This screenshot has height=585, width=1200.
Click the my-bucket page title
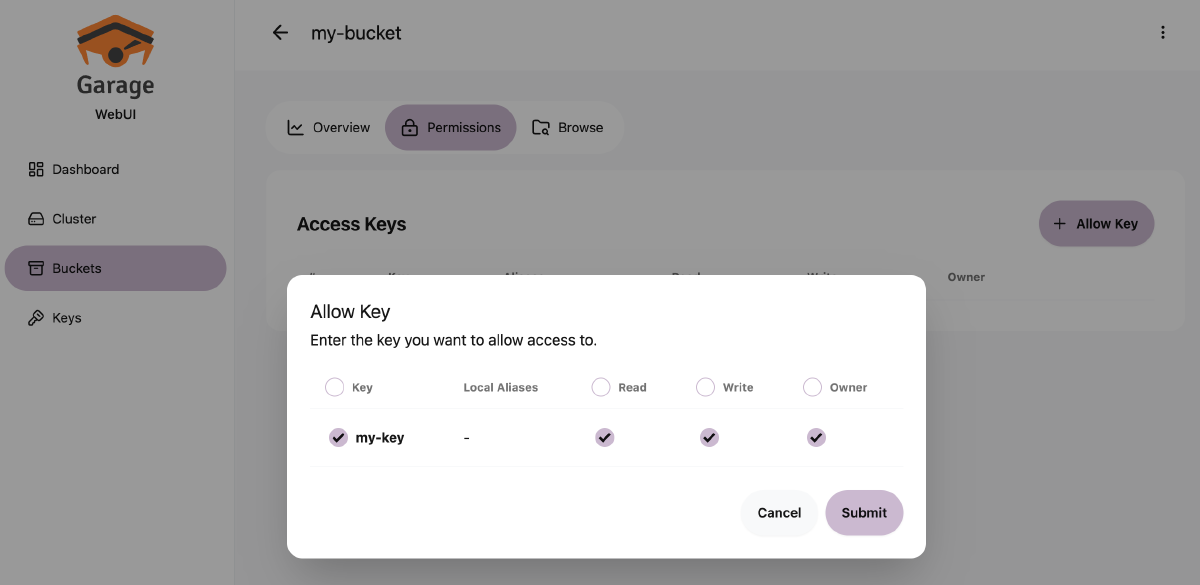point(356,33)
